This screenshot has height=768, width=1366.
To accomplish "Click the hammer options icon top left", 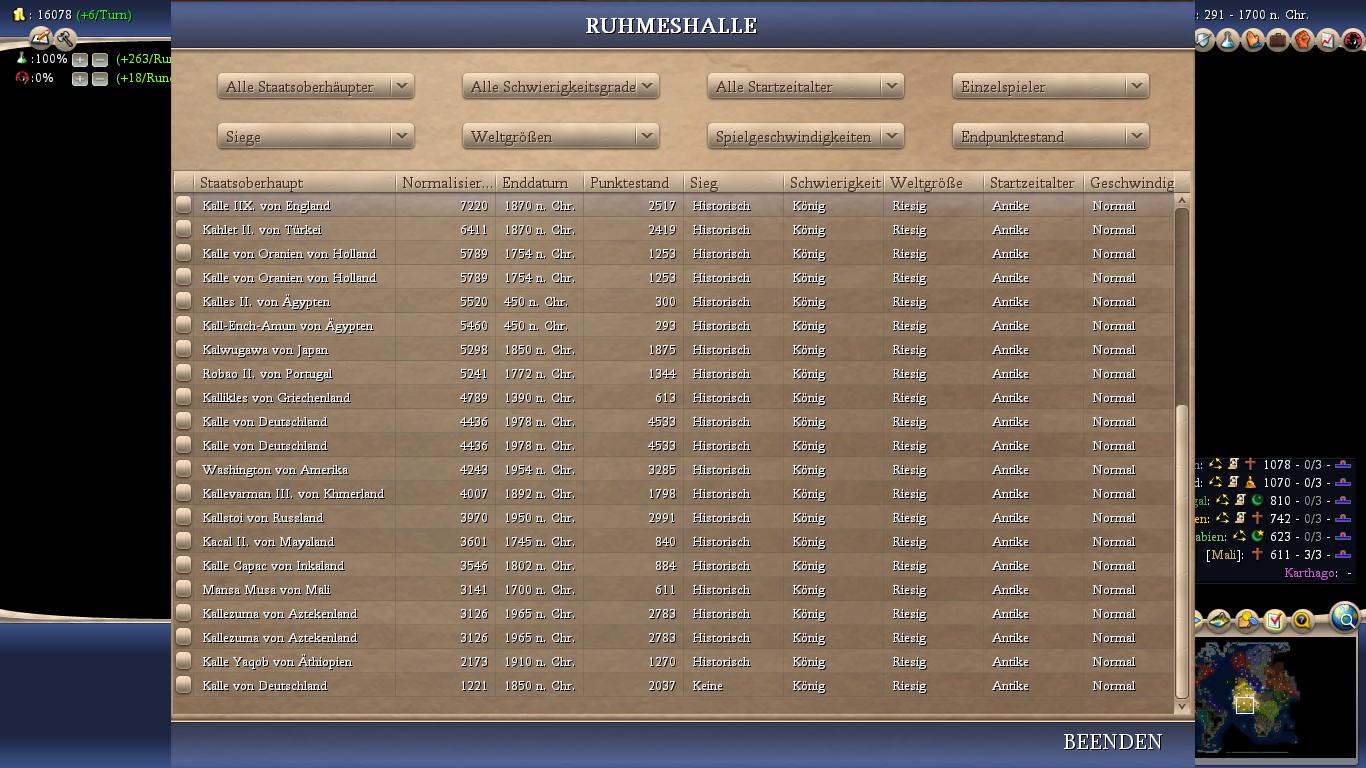I will click(65, 39).
